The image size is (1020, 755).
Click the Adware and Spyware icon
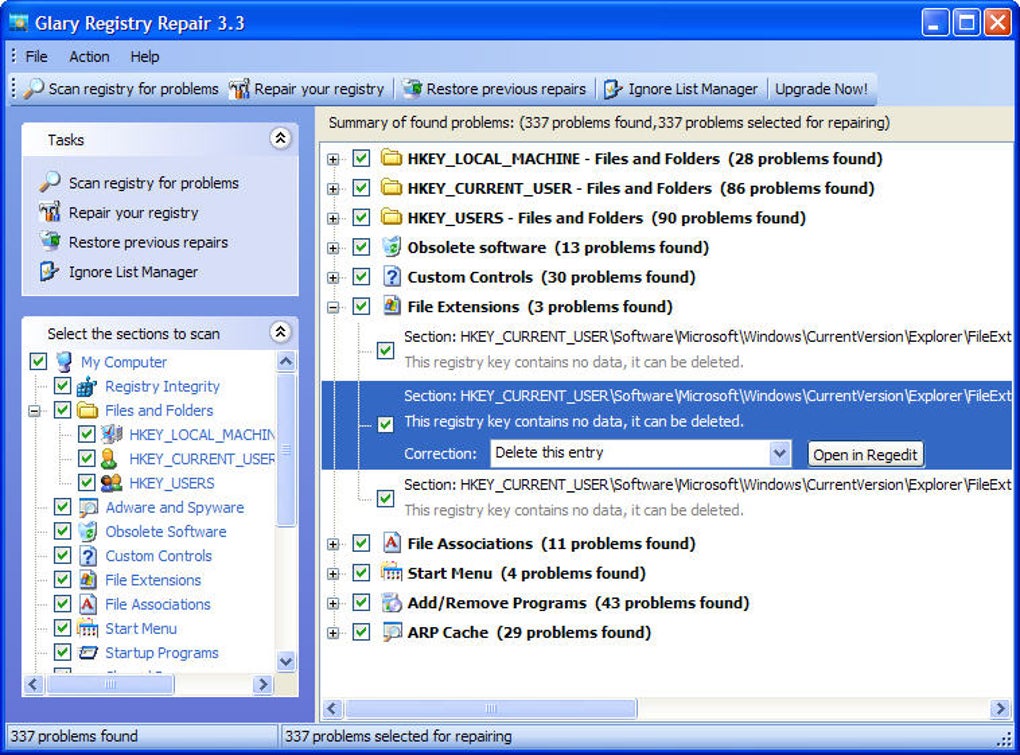click(x=88, y=507)
